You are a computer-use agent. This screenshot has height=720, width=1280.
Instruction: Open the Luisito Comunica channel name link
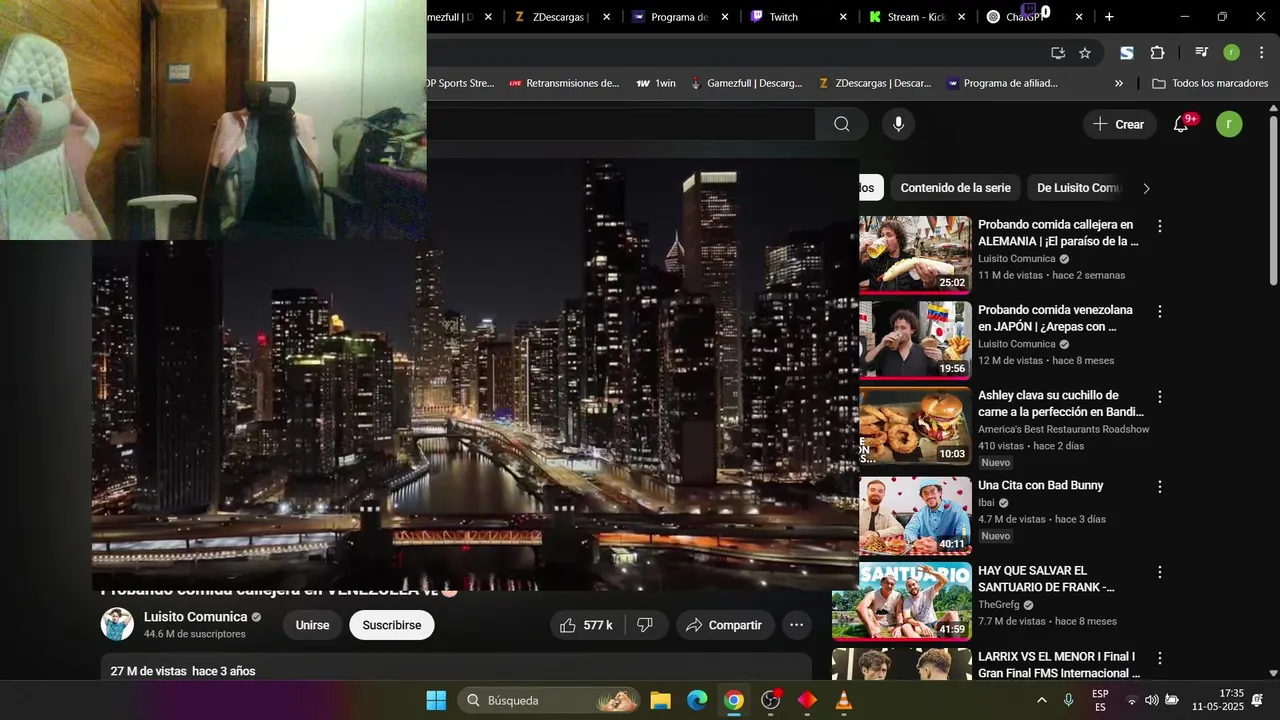(195, 617)
